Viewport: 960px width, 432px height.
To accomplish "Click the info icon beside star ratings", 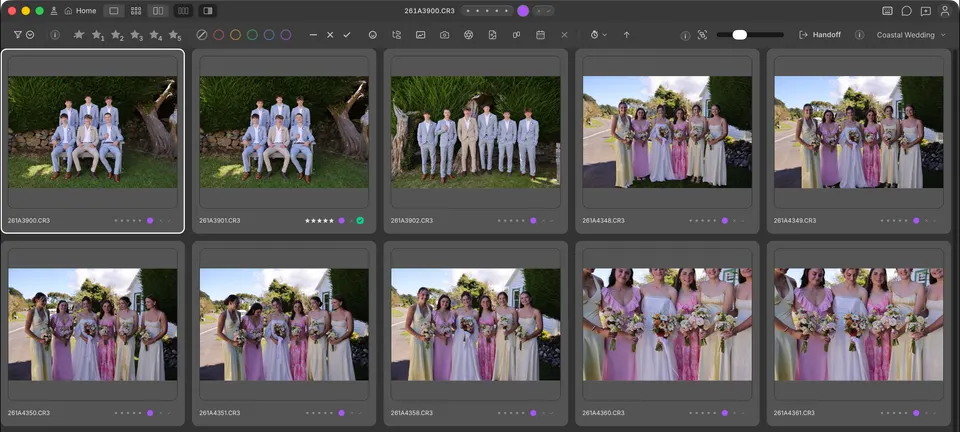I will 54,35.
